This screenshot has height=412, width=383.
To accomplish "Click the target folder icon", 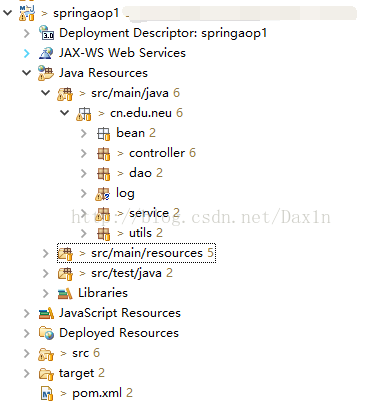I will click(x=46, y=374).
